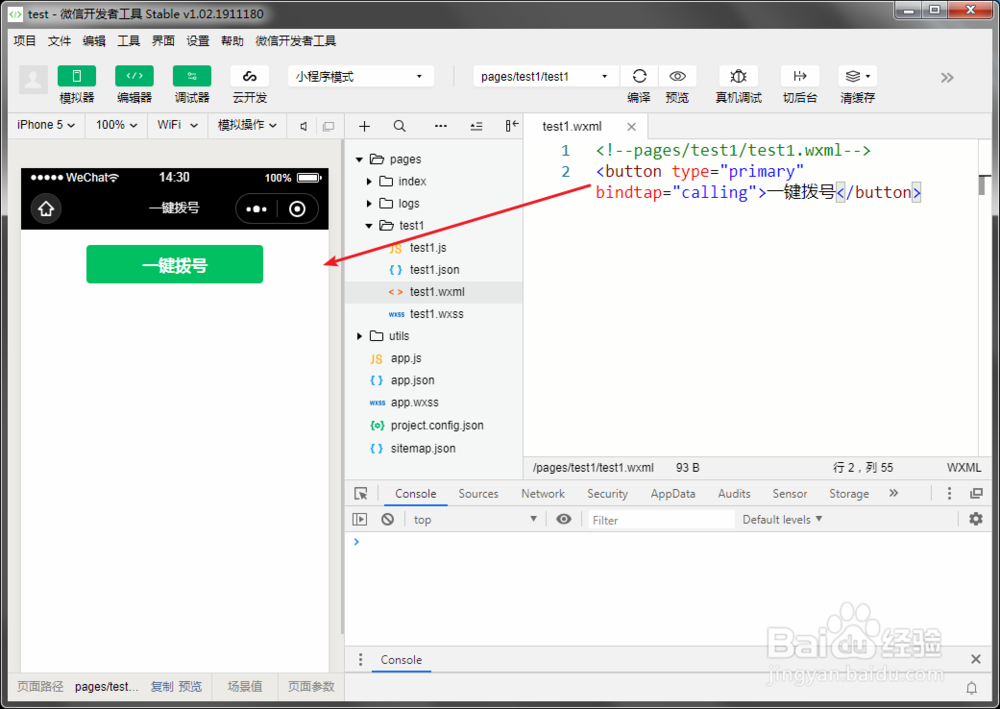
Task: Click the capsule close circle icon
Action: 297,209
